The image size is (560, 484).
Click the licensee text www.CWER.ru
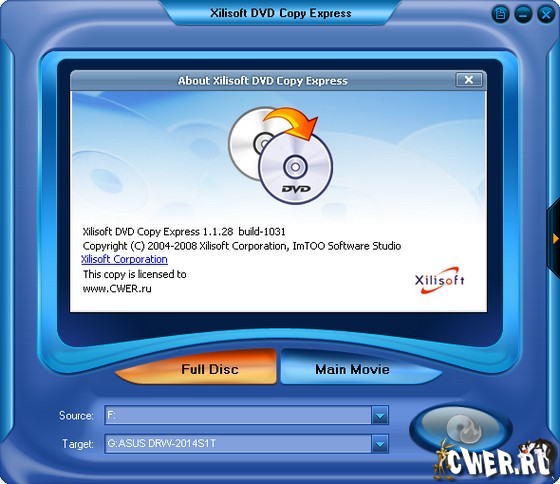coord(117,289)
